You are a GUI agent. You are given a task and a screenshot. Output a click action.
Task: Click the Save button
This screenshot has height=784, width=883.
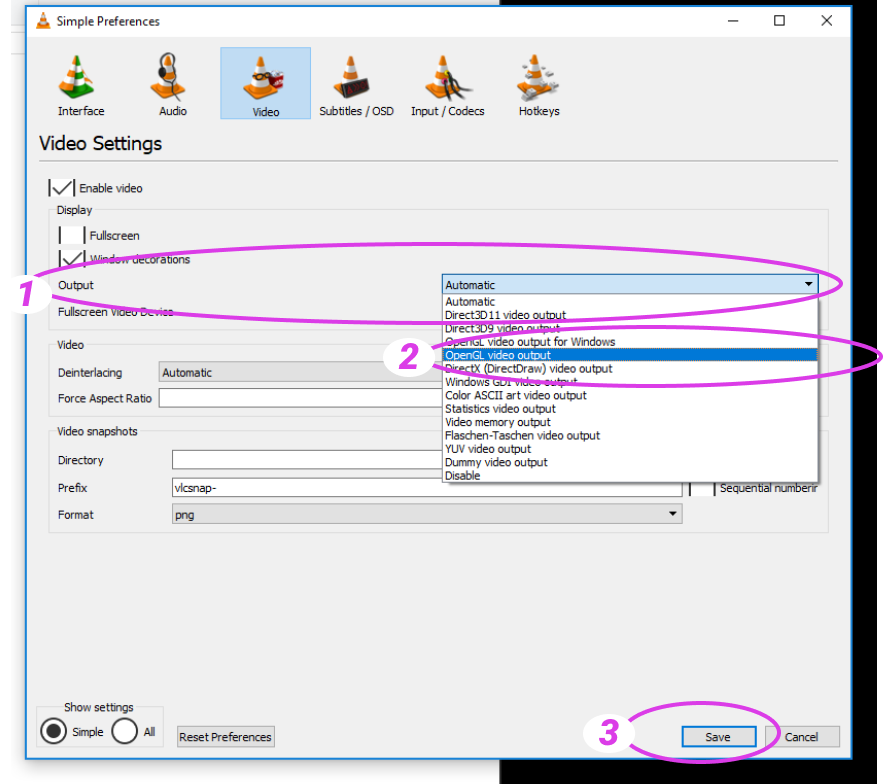tap(718, 737)
